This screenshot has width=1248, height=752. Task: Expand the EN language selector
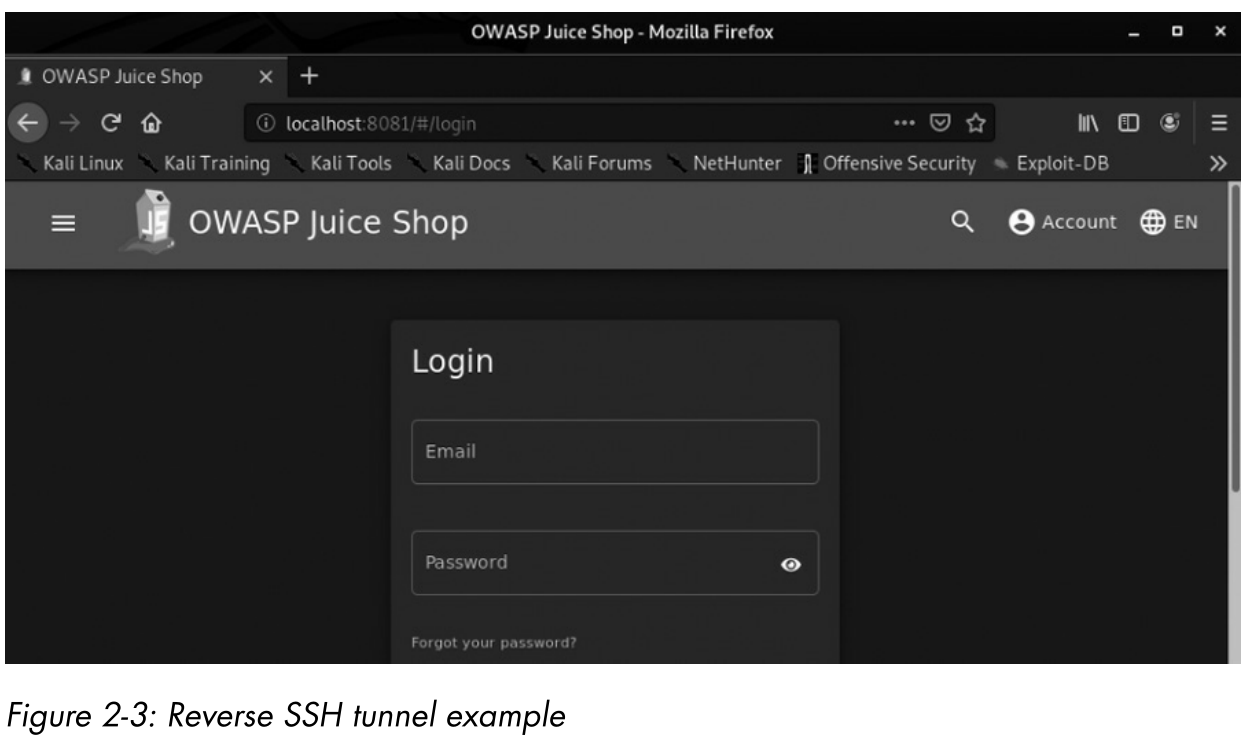point(1168,223)
